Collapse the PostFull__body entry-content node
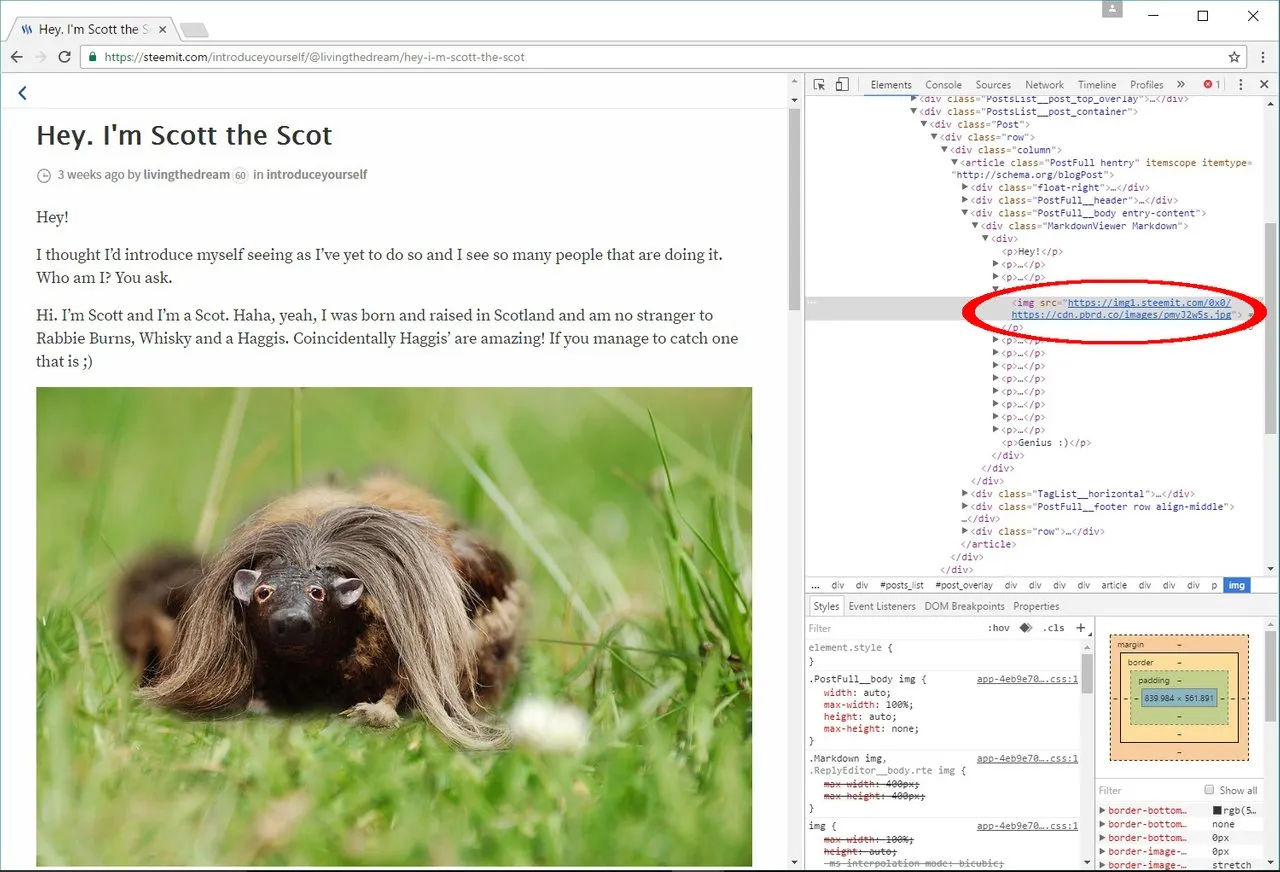The width and height of the screenshot is (1280, 872). (965, 213)
